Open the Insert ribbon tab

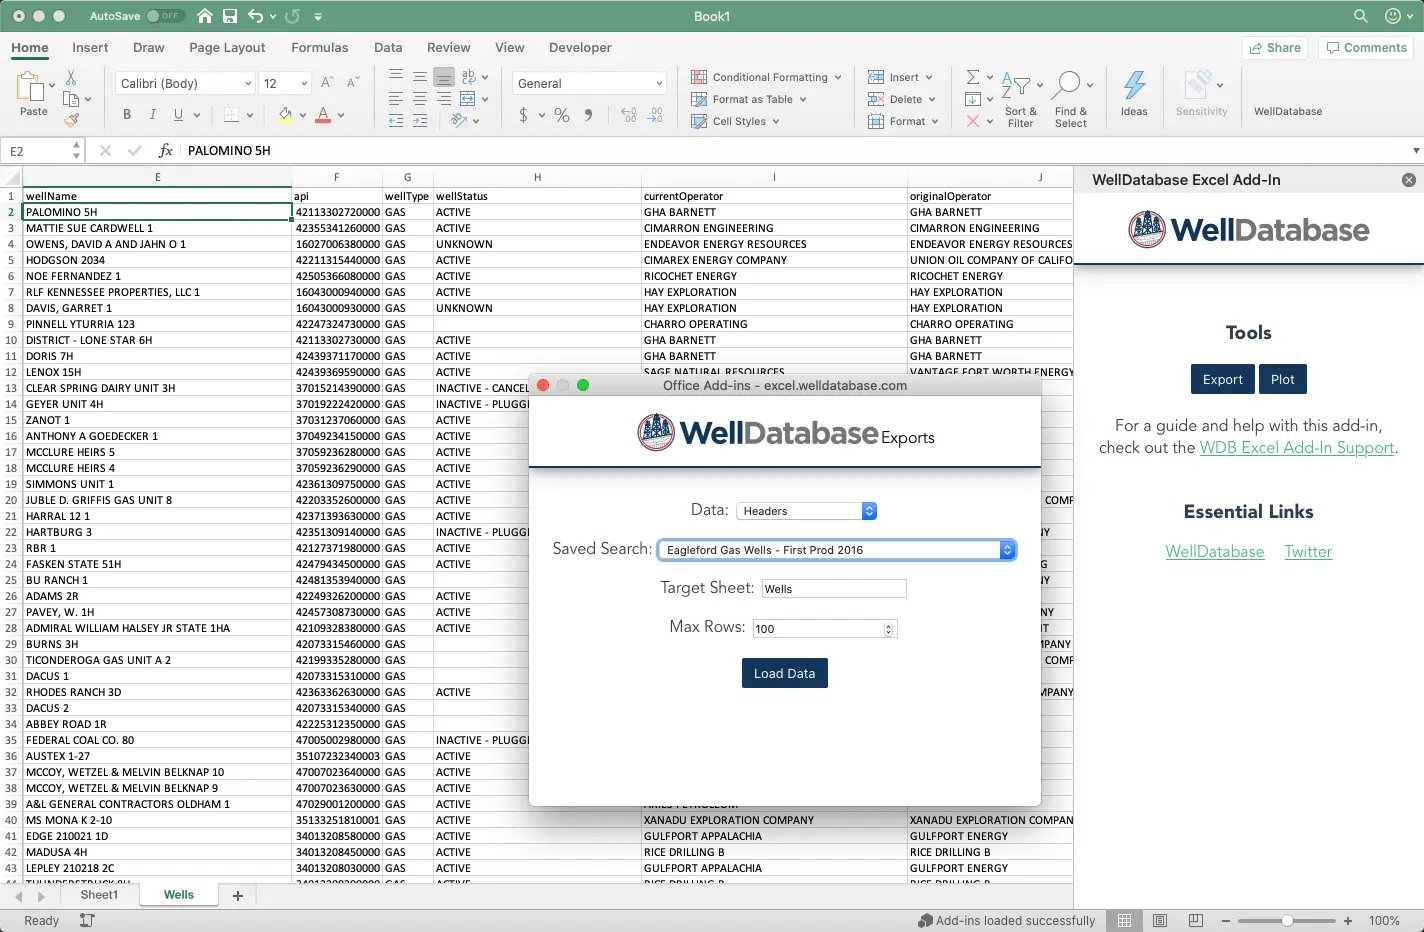(x=90, y=47)
